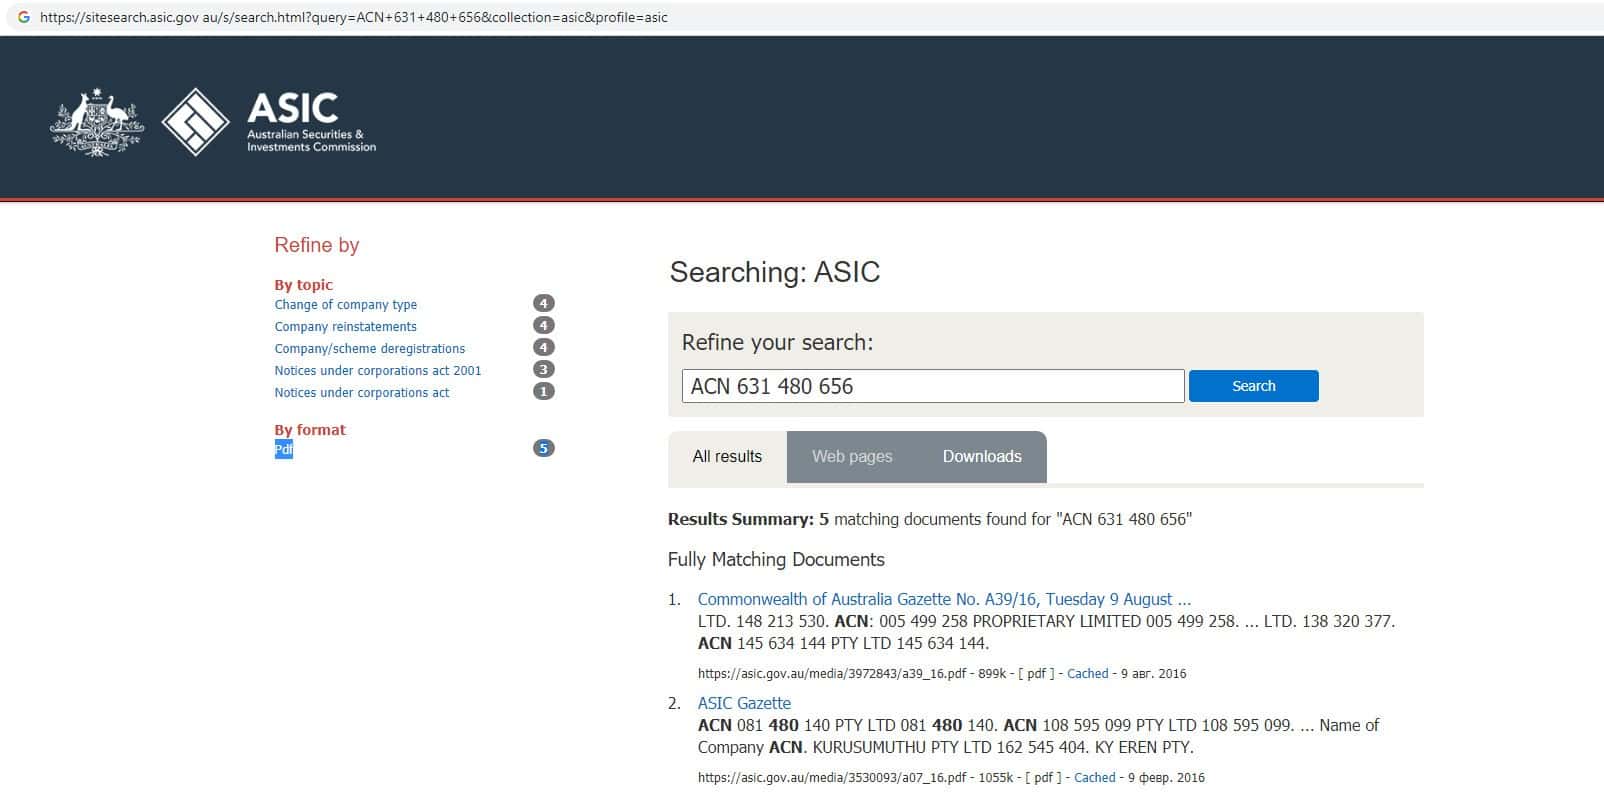
Task: Click the a39_16.pdf URL text
Action: click(x=832, y=674)
